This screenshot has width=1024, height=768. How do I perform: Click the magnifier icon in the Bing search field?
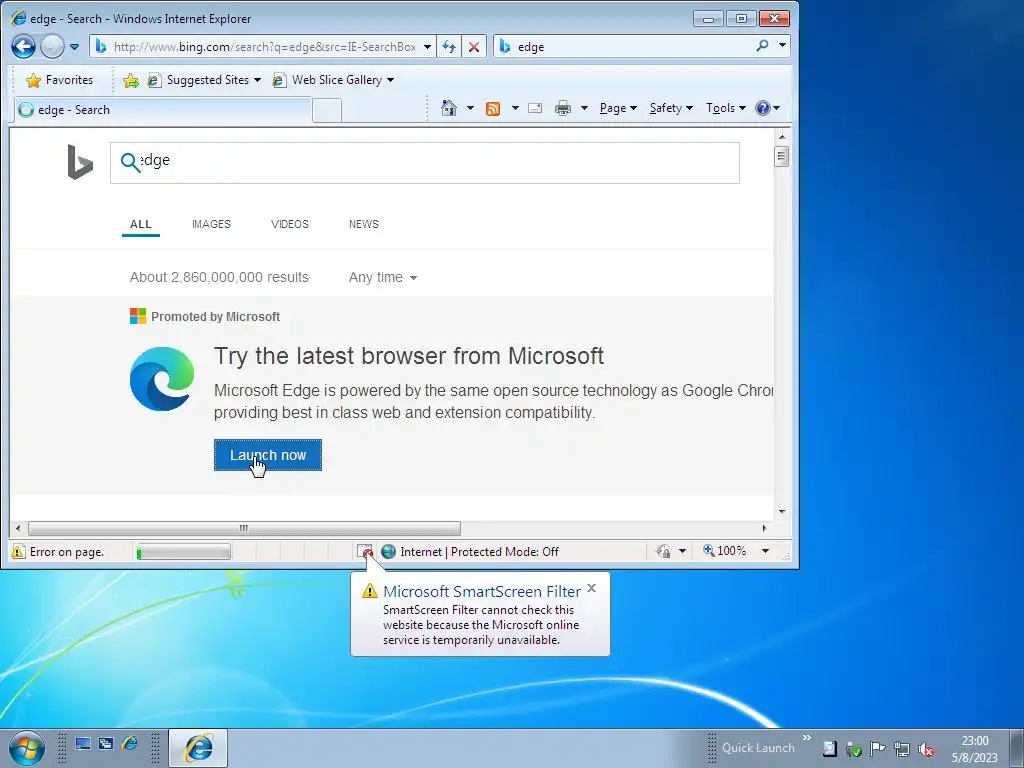131,162
